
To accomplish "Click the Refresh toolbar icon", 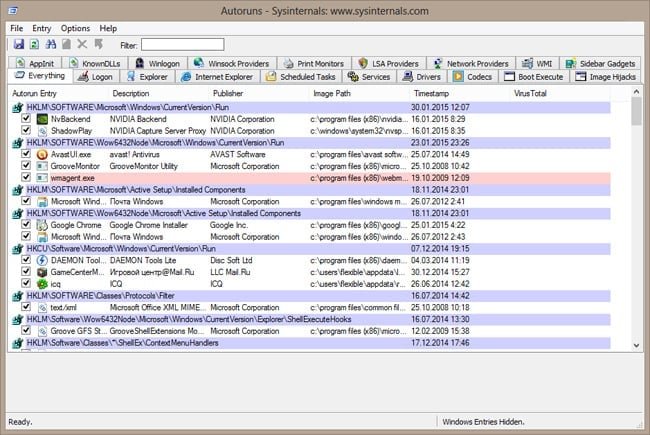I will pos(35,44).
